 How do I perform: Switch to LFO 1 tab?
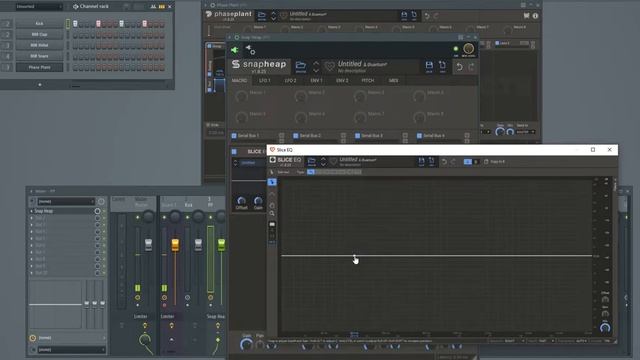pos(265,80)
